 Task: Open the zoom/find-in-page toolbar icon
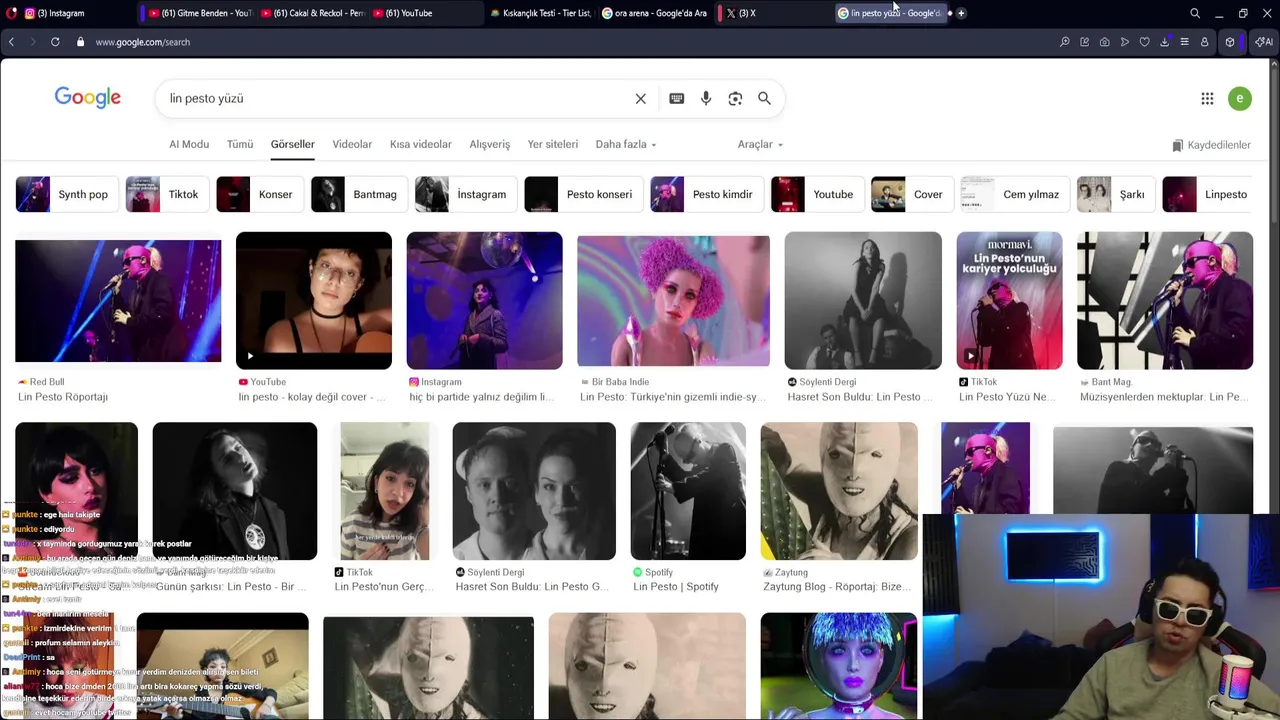(x=1064, y=42)
